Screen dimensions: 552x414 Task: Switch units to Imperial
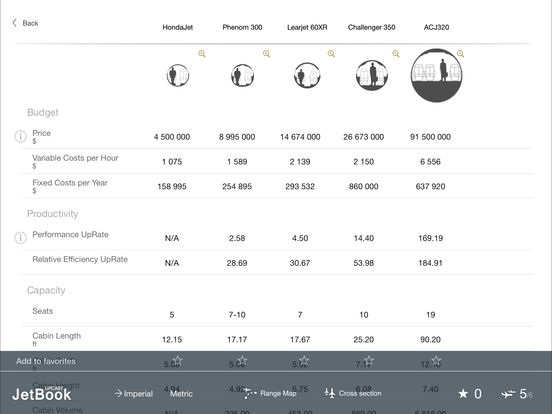click(134, 394)
